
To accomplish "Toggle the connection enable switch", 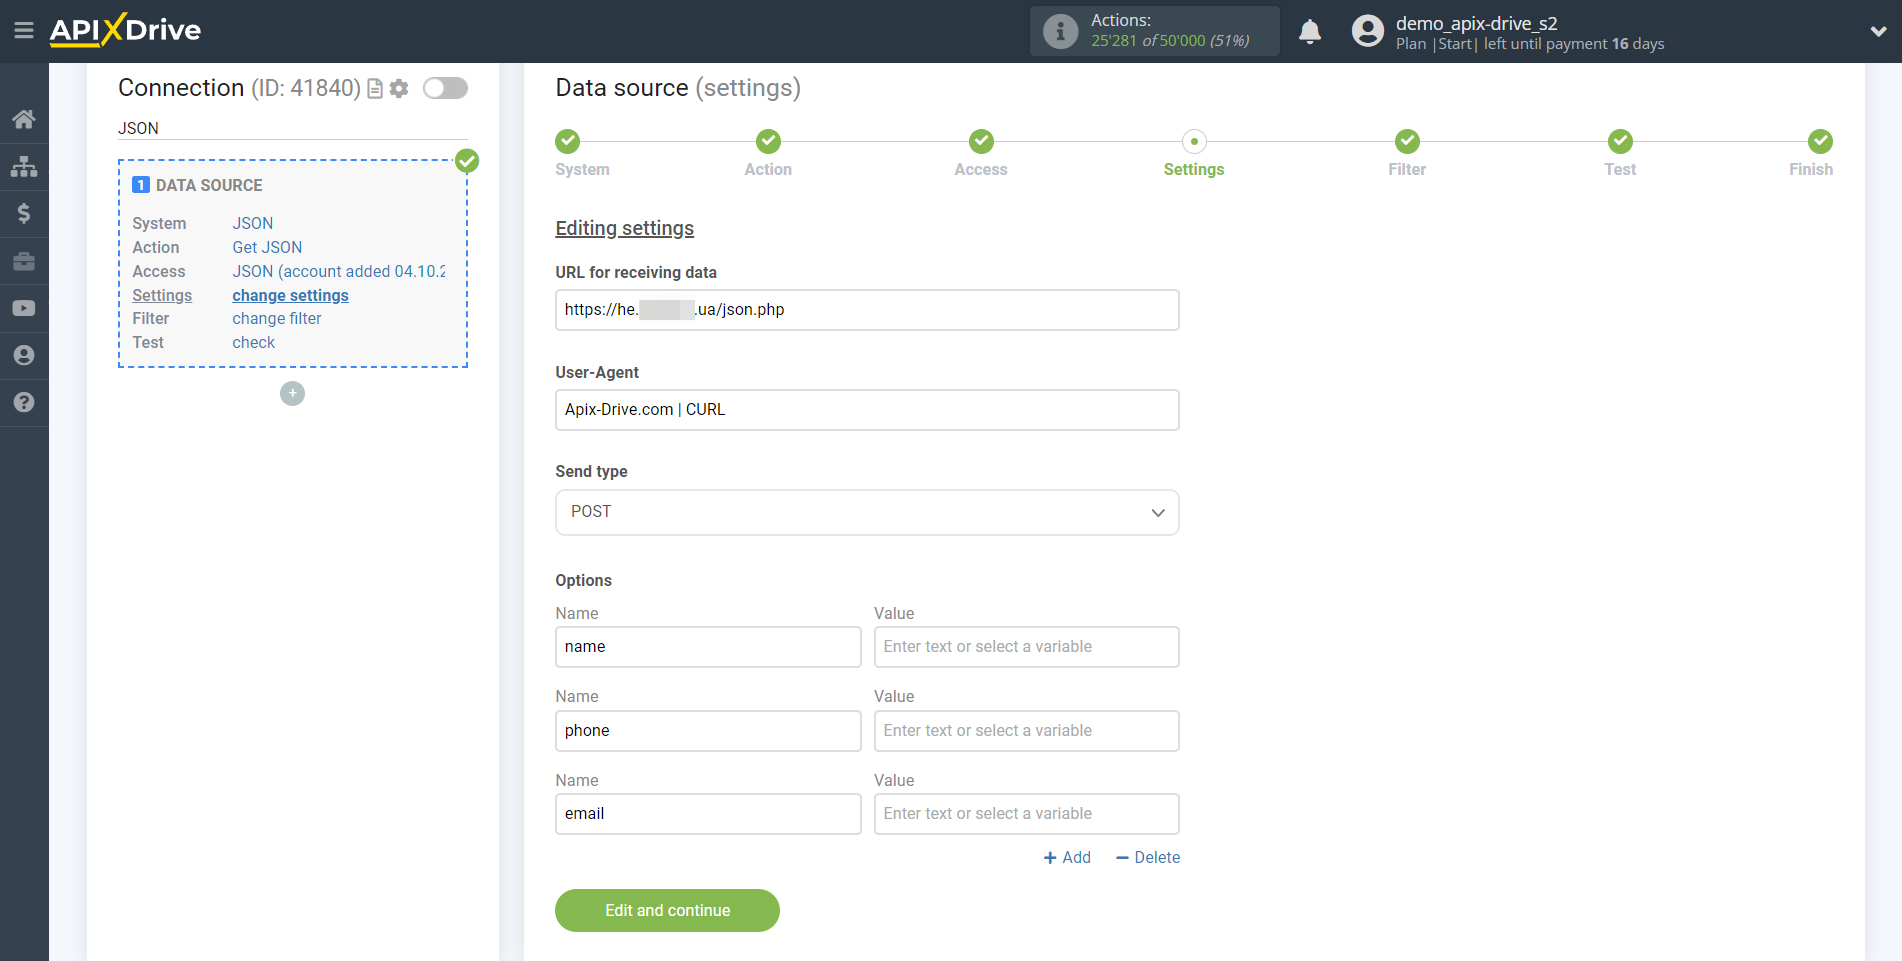I will [x=445, y=88].
